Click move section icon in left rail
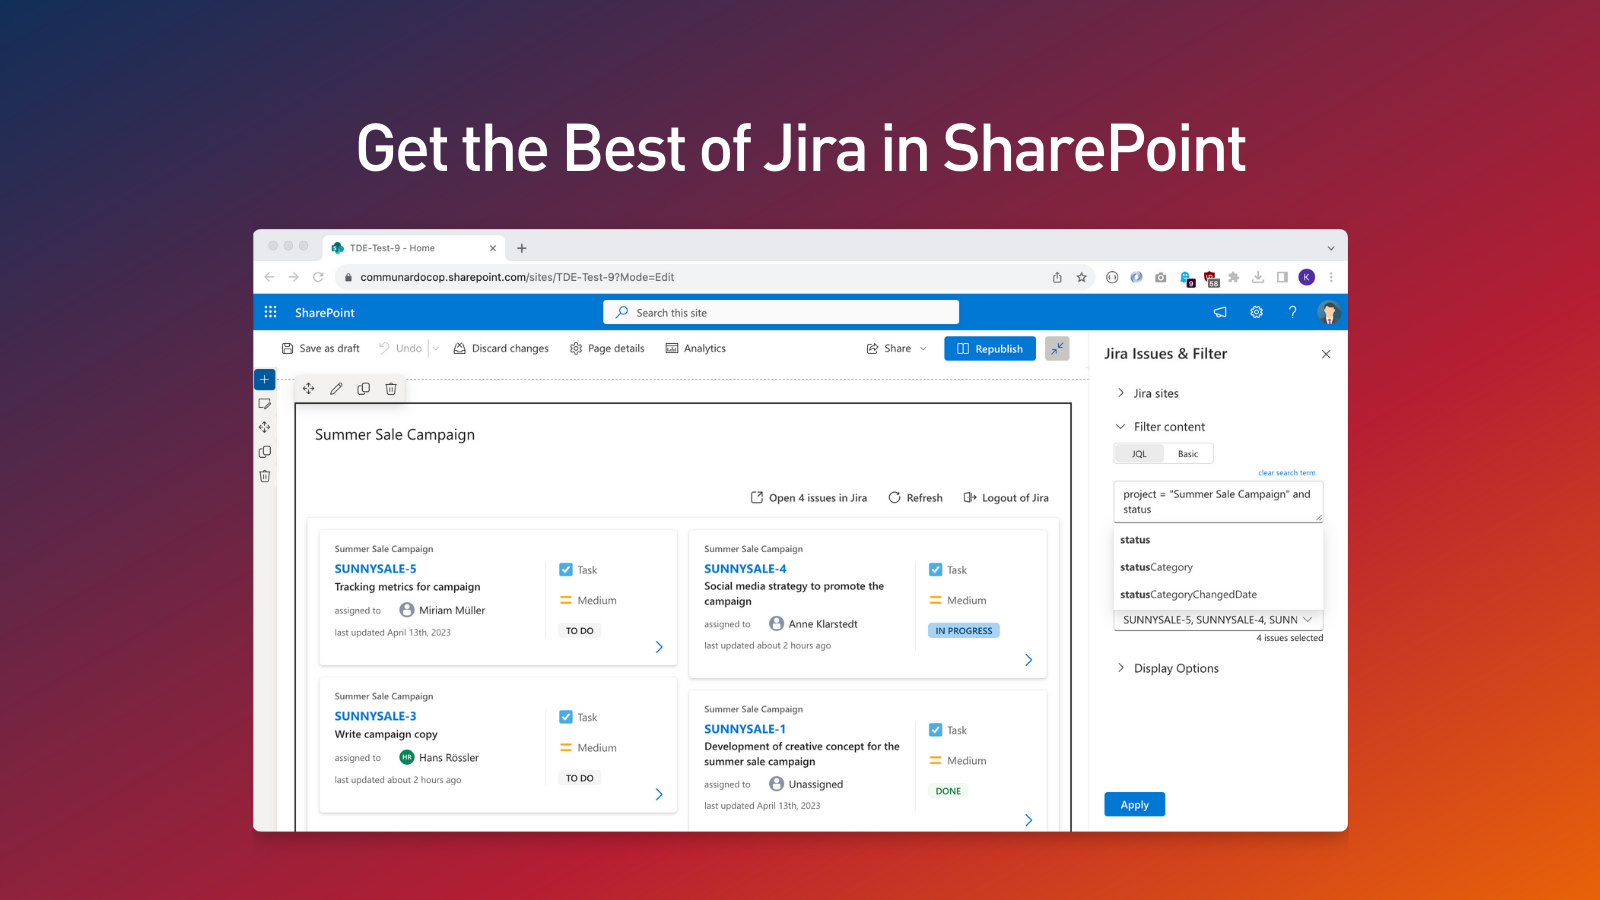Viewport: 1600px width, 900px height. coord(264,427)
